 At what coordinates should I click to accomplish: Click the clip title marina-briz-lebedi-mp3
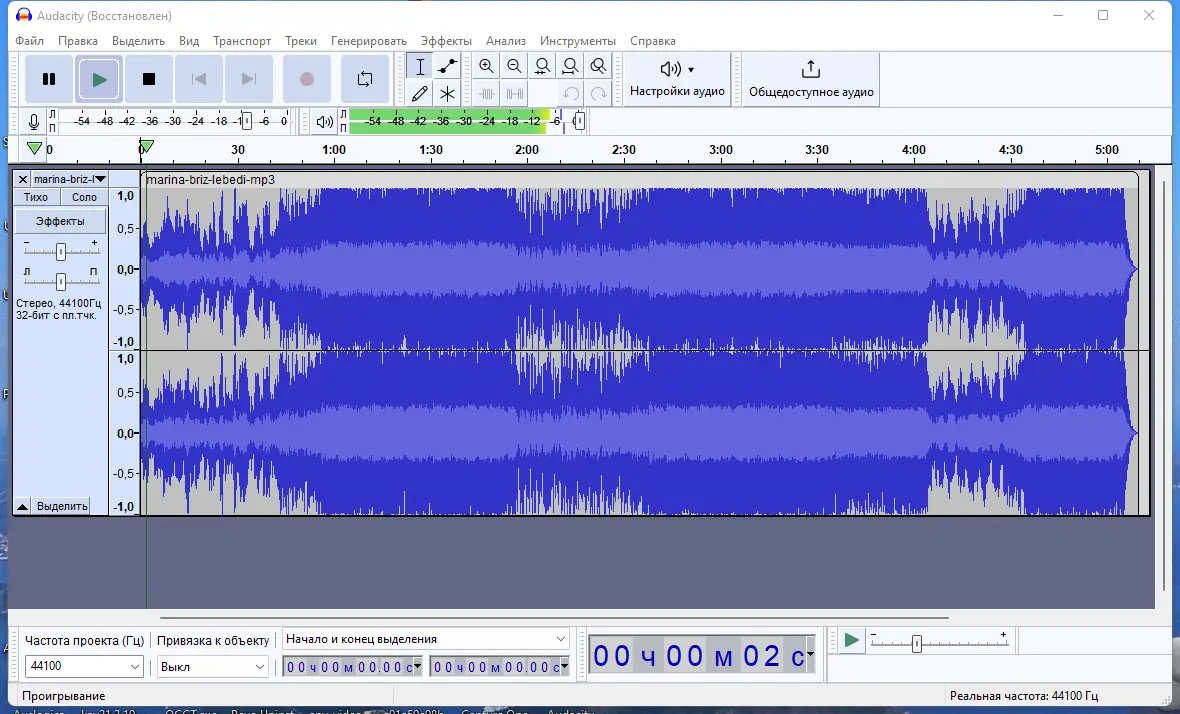(x=211, y=180)
